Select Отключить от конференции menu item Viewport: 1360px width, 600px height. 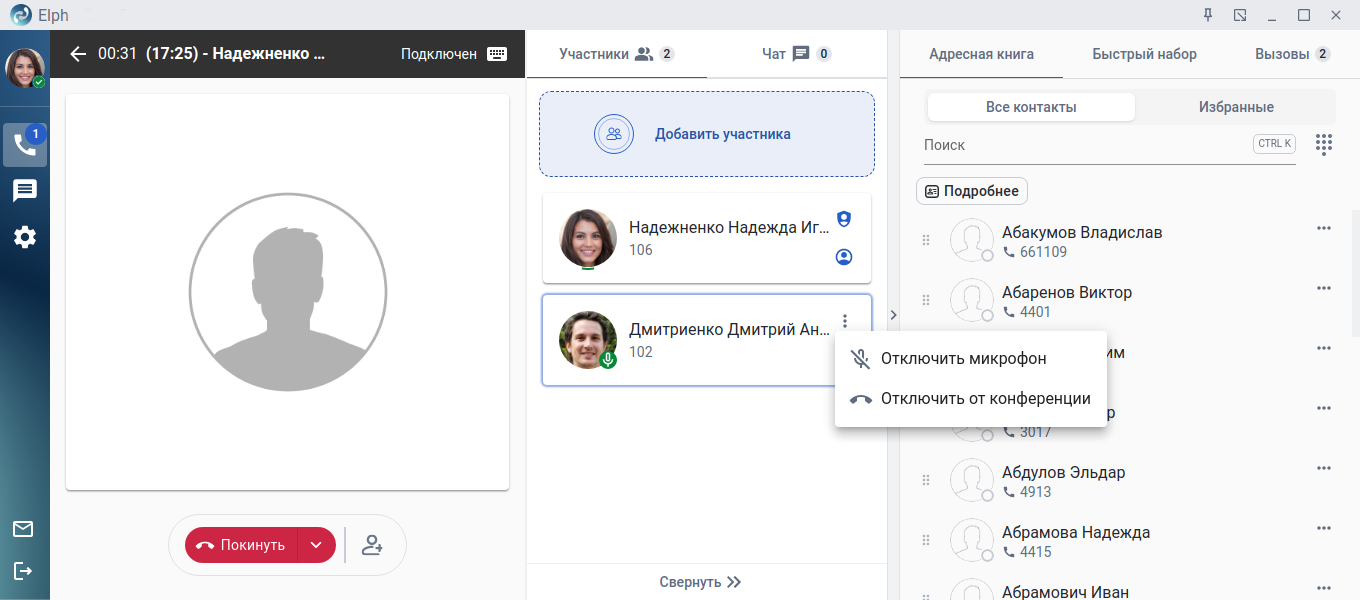985,398
